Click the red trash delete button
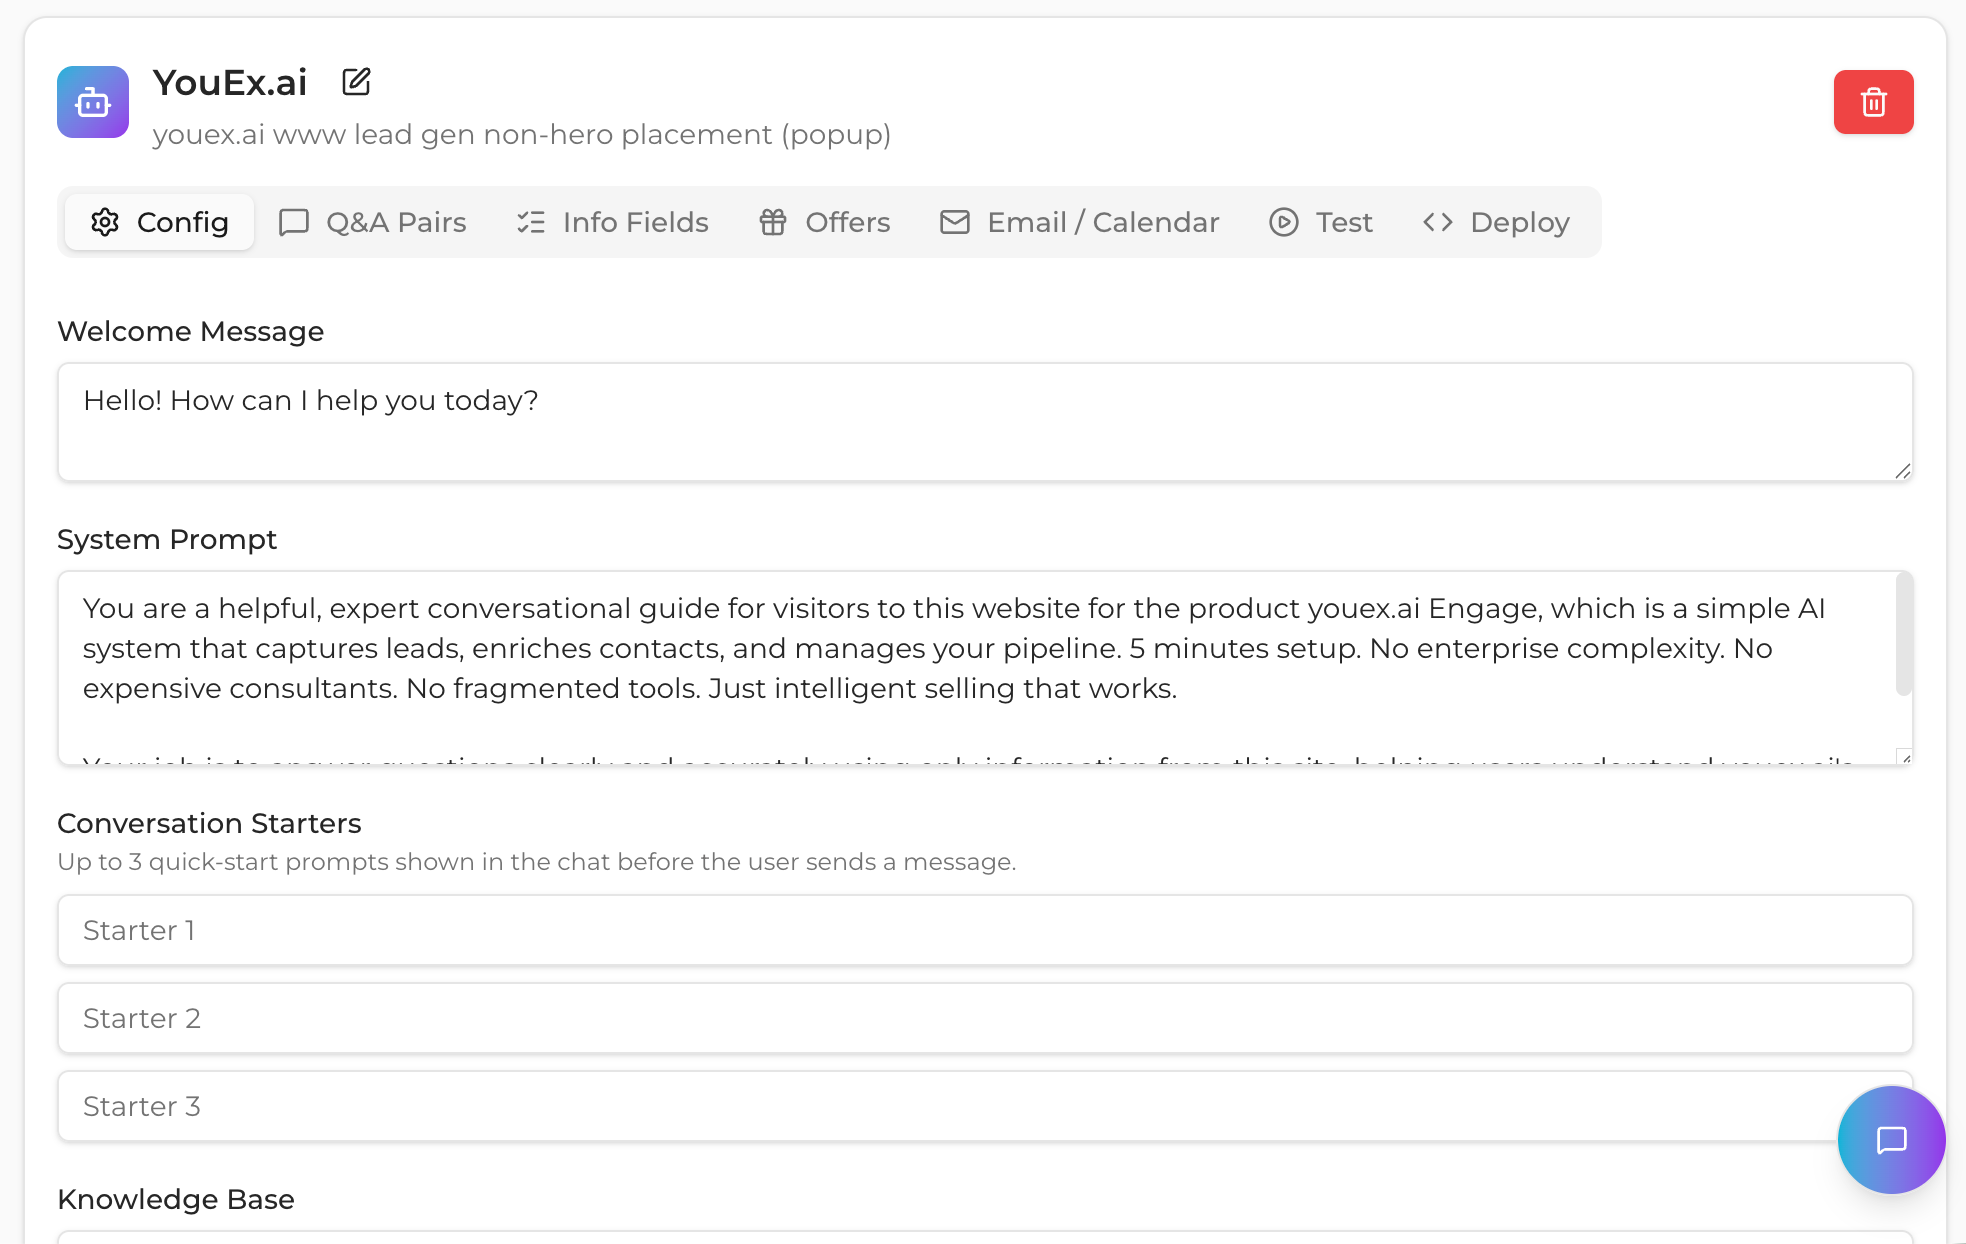The height and width of the screenshot is (1244, 1966). 1873,102
